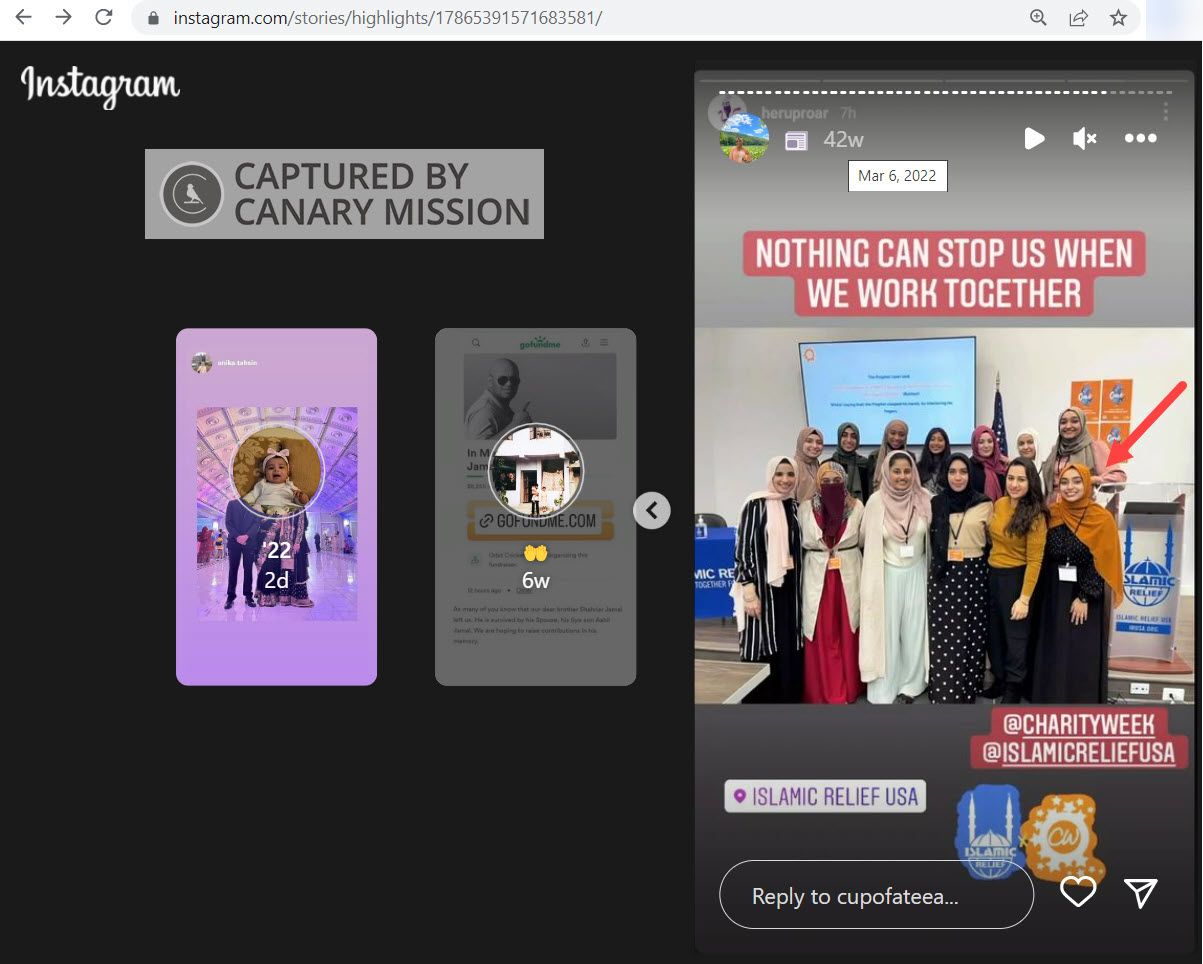The image size is (1203, 964).
Task: Open the ISLAMIC RELIEF USA location sticker
Action: pyautogui.click(x=825, y=797)
